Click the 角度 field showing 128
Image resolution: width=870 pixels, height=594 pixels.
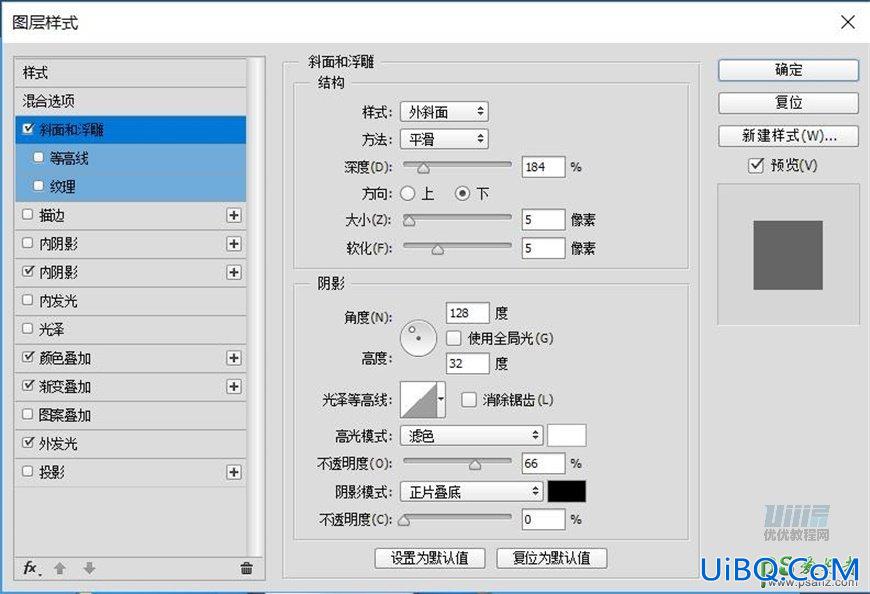(x=468, y=313)
